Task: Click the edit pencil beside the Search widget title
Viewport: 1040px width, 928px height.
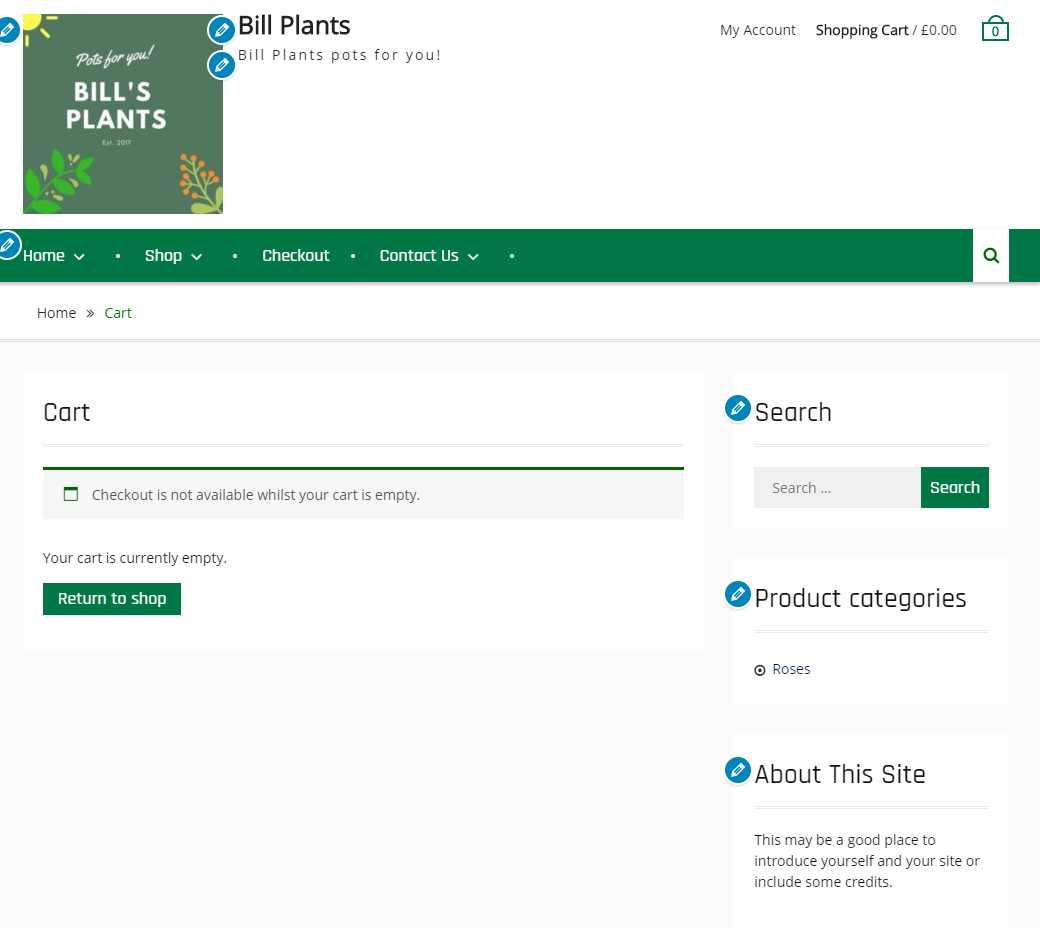Action: pos(738,409)
